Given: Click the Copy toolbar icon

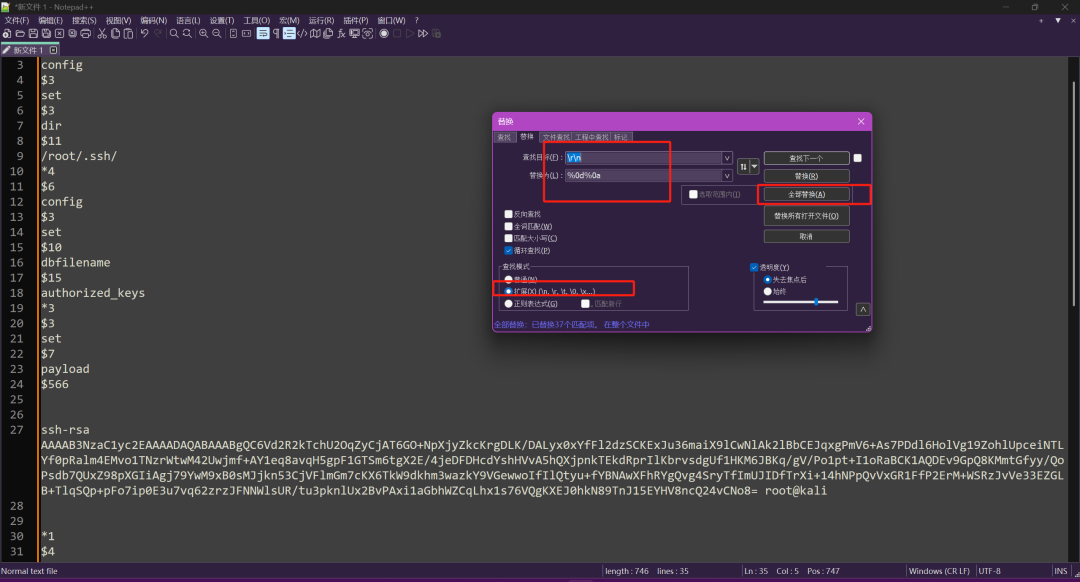Looking at the screenshot, I should (x=115, y=33).
